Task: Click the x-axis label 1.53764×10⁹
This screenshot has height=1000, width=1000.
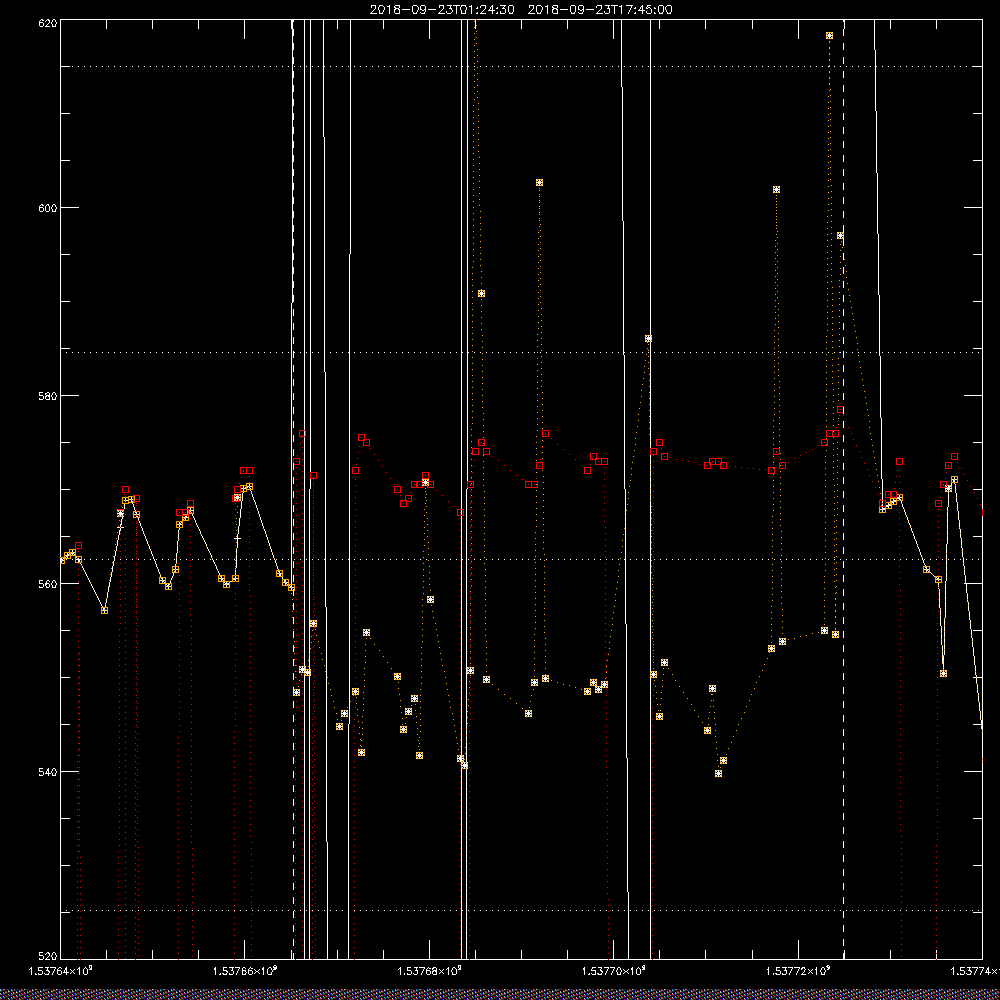Action: [x=61, y=971]
